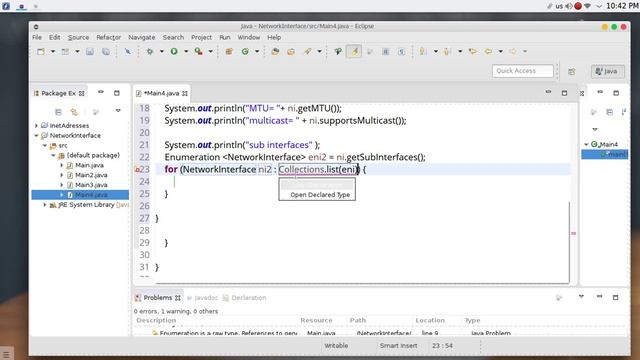Sort by Resource column header
640x360 pixels.
coord(316,320)
